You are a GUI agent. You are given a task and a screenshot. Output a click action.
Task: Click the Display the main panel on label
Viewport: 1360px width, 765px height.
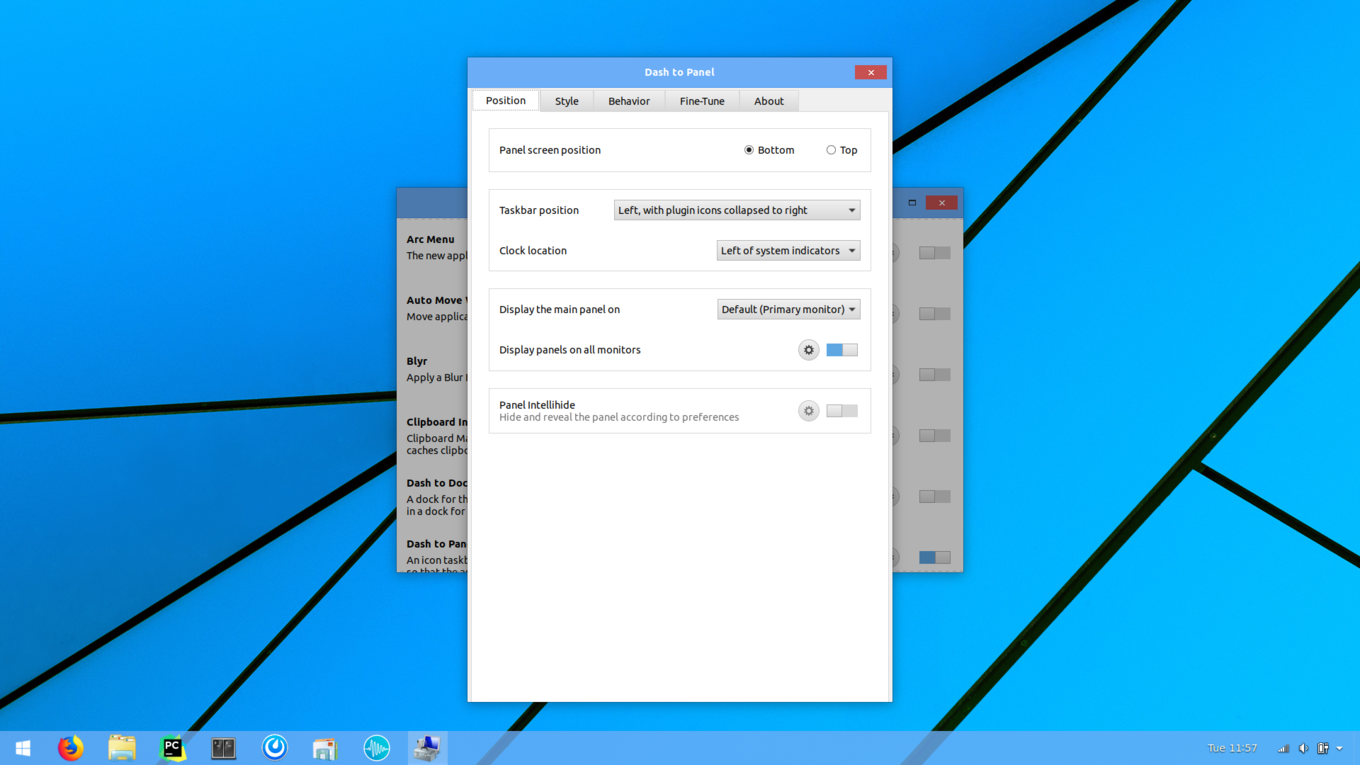point(559,310)
